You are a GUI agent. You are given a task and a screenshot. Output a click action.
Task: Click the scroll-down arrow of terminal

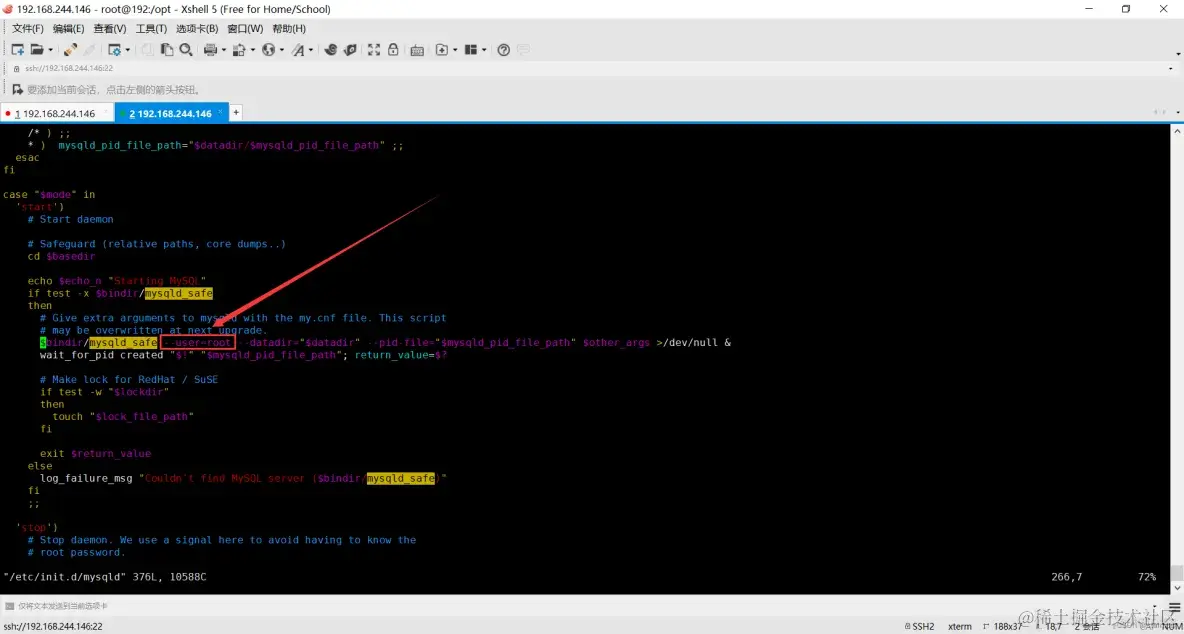click(x=1177, y=588)
